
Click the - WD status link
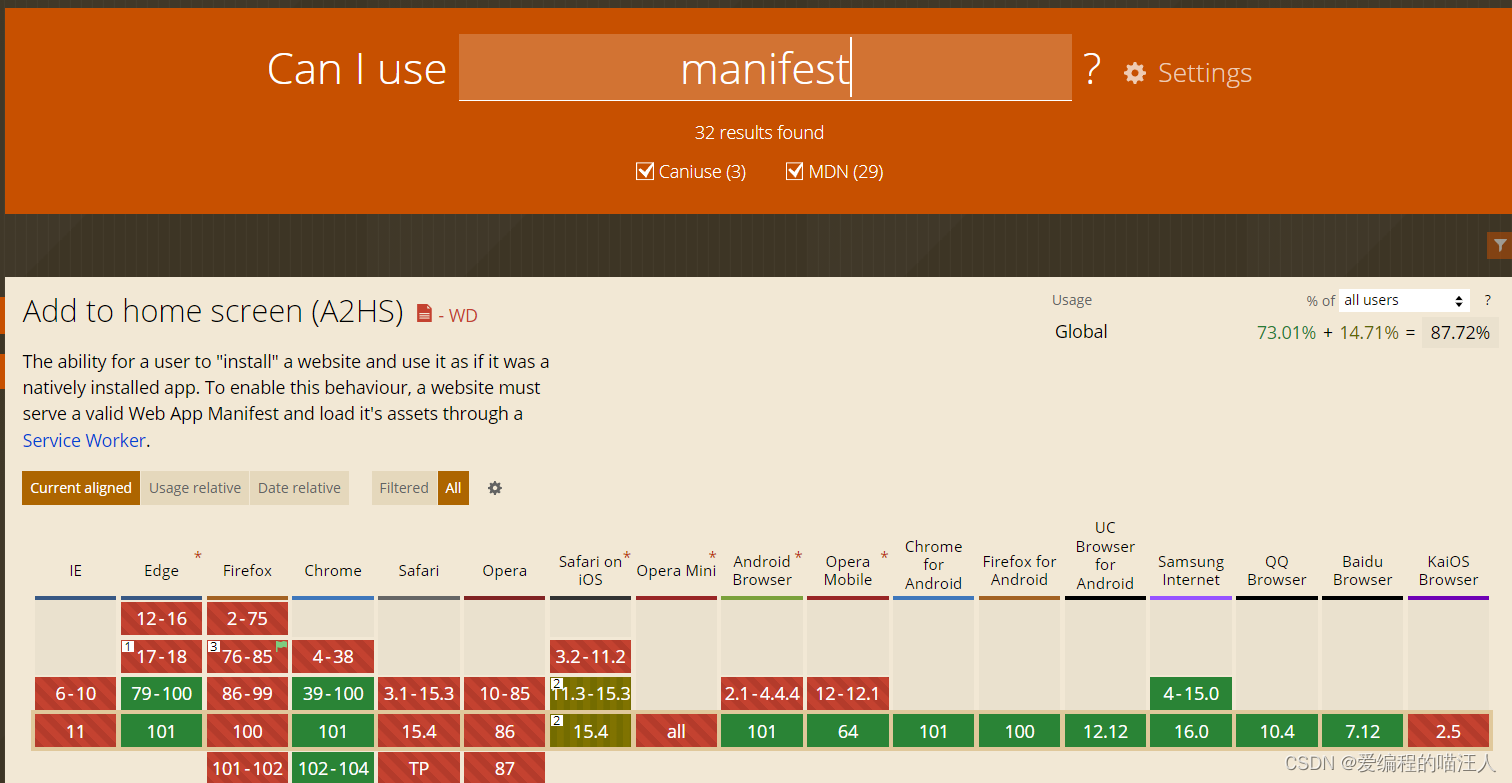point(458,315)
